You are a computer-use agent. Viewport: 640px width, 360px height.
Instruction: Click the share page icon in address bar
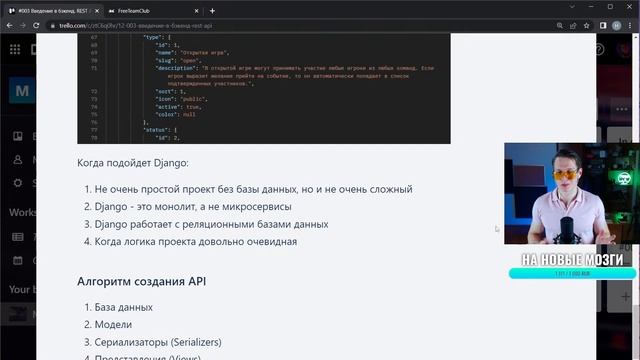573,25
